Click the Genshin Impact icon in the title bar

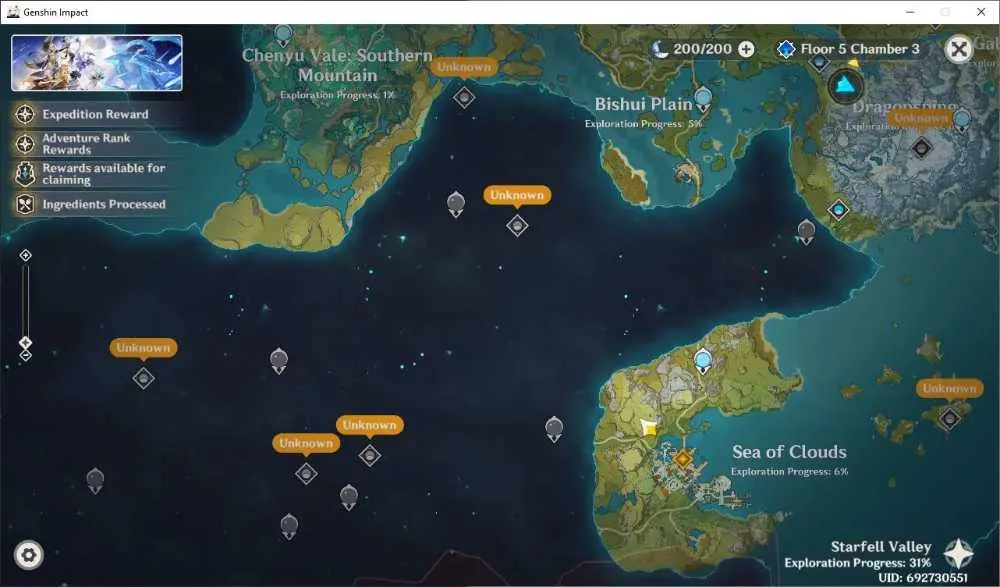pyautogui.click(x=13, y=11)
